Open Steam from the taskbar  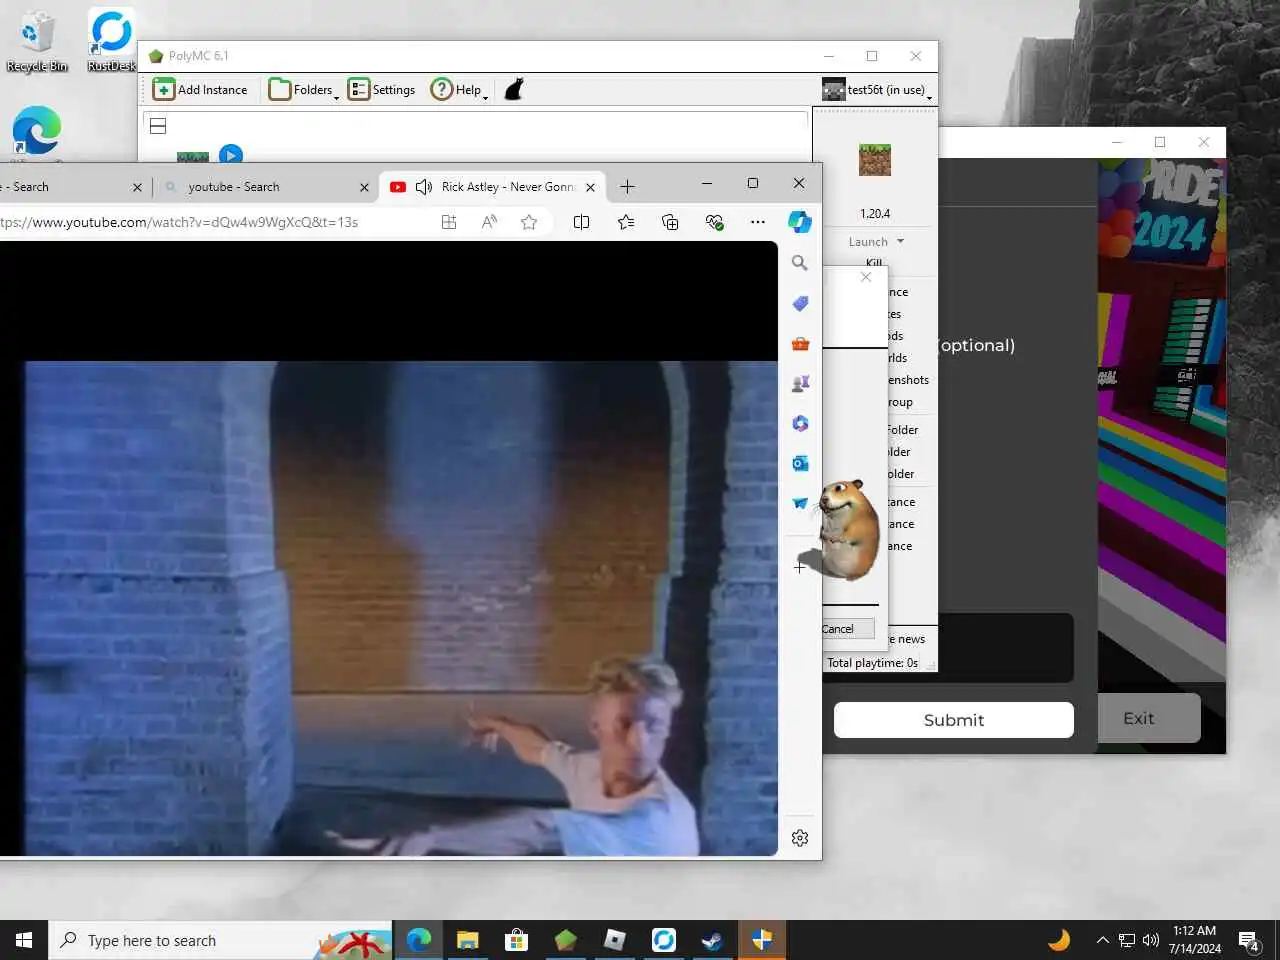[x=712, y=940]
